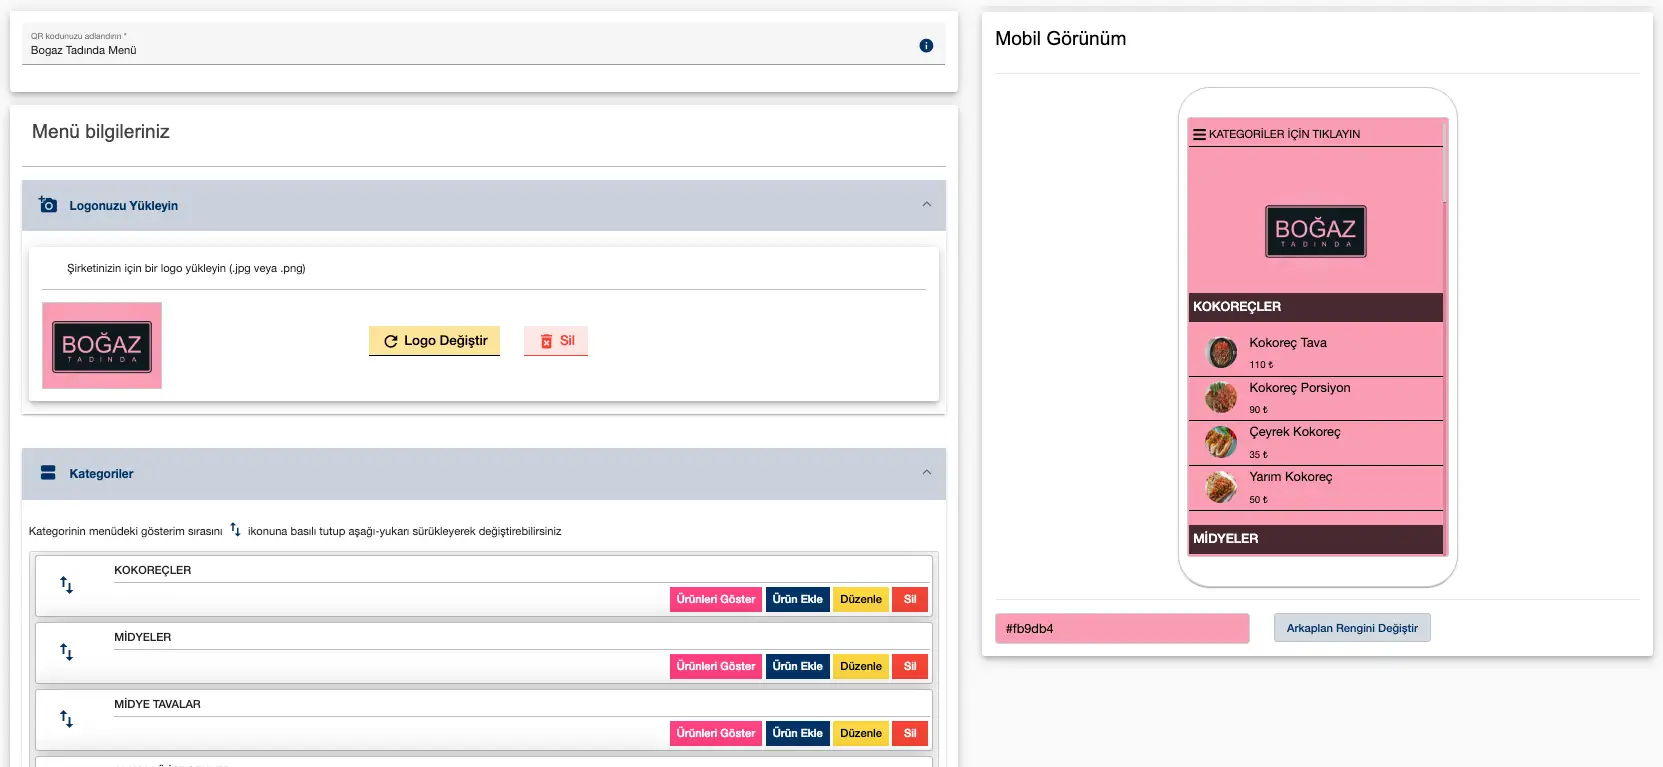The width and height of the screenshot is (1663, 767).
Task: Click Arkaplan Rengini Değiştir button
Action: [1352, 628]
